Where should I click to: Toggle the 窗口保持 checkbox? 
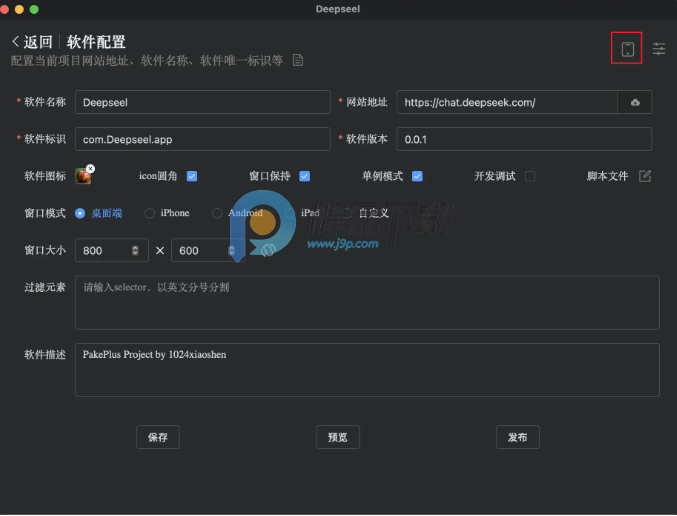(x=304, y=176)
